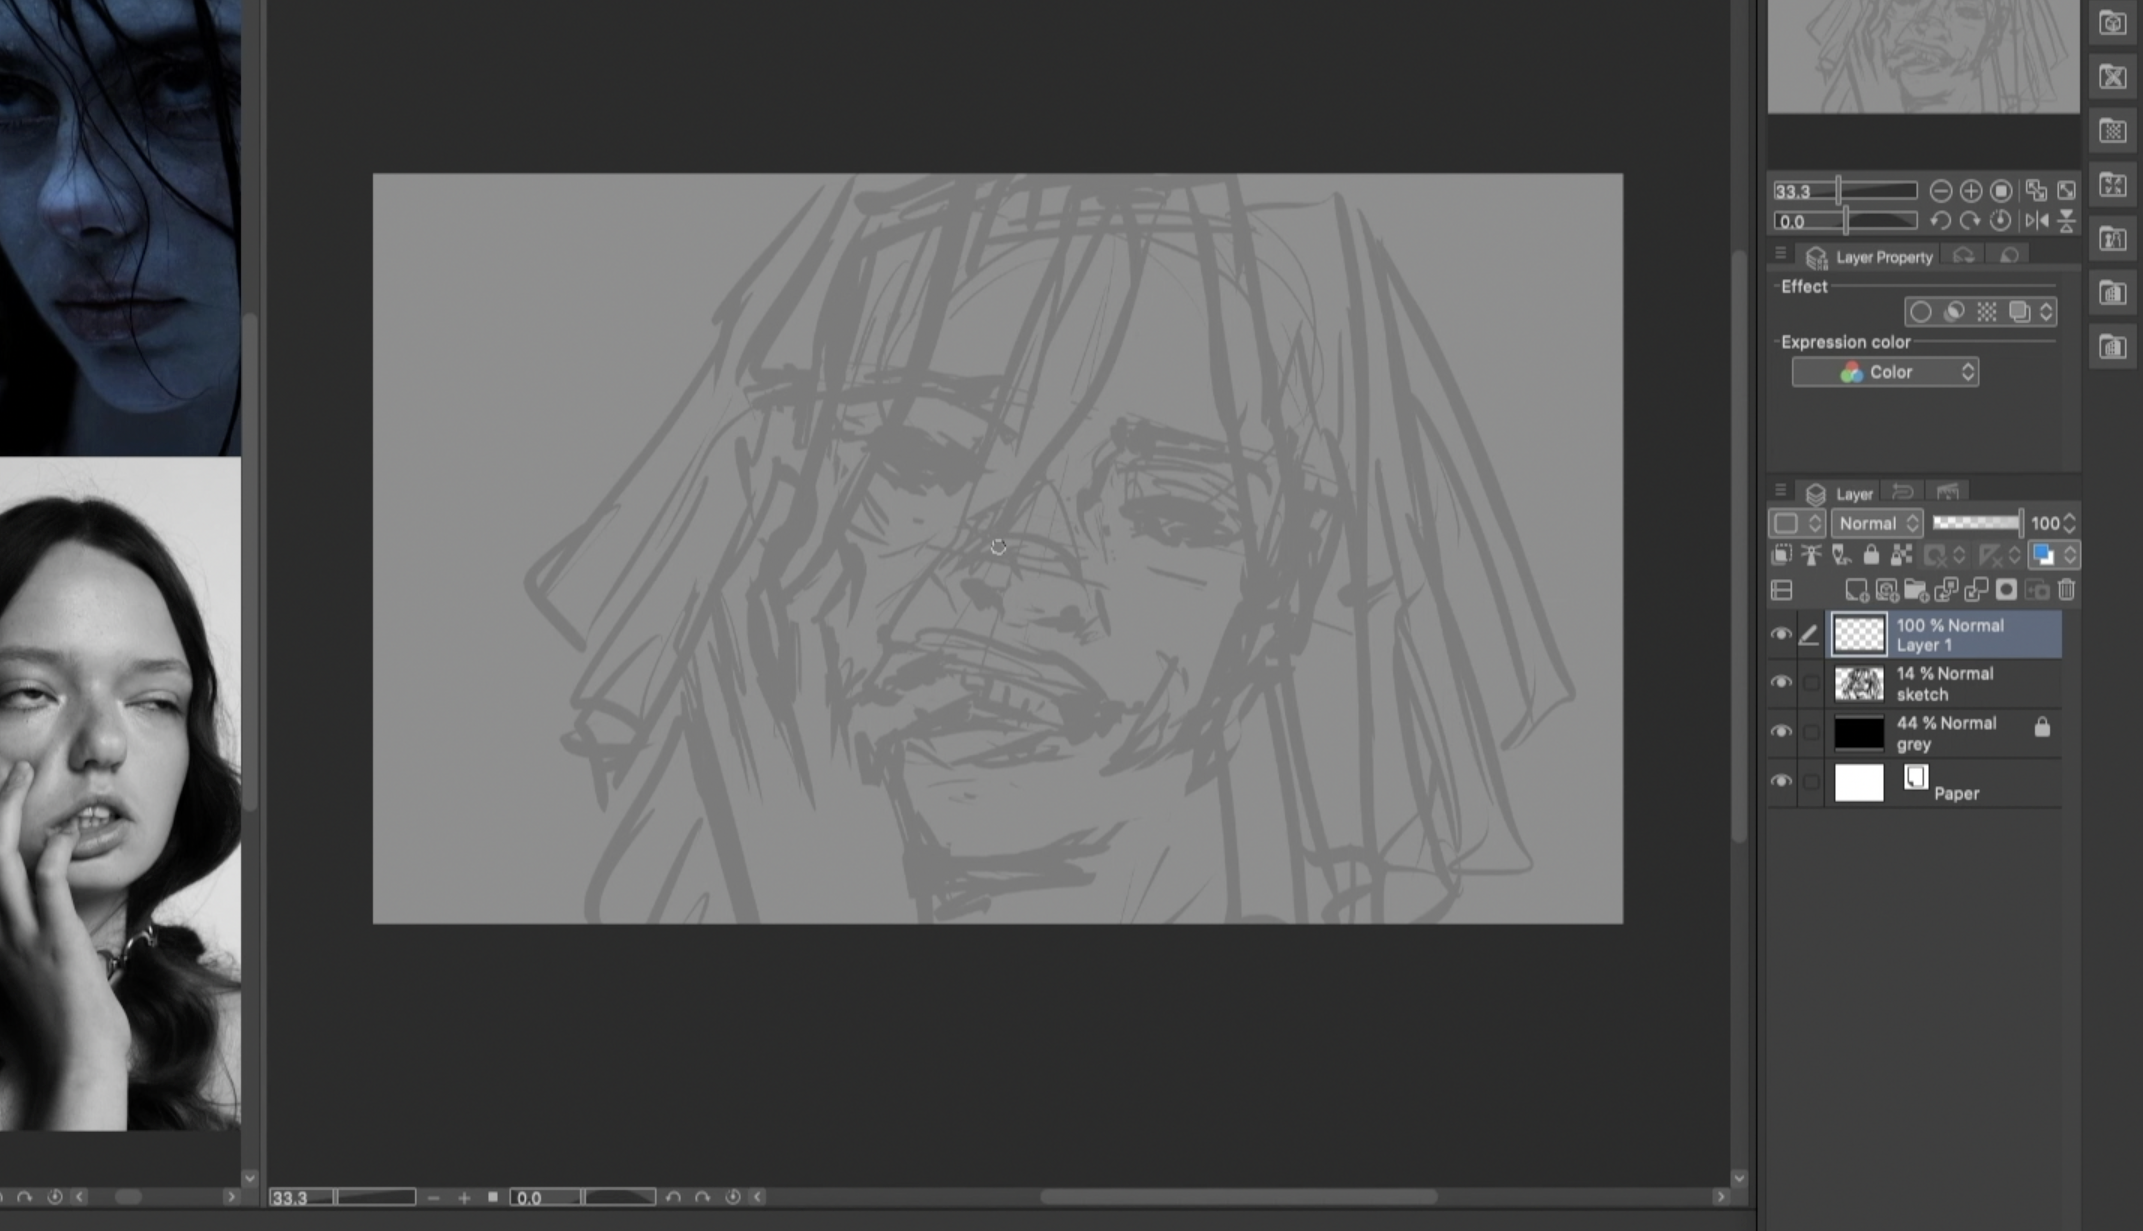
Task: Hide the sketch layer
Action: tap(1781, 683)
